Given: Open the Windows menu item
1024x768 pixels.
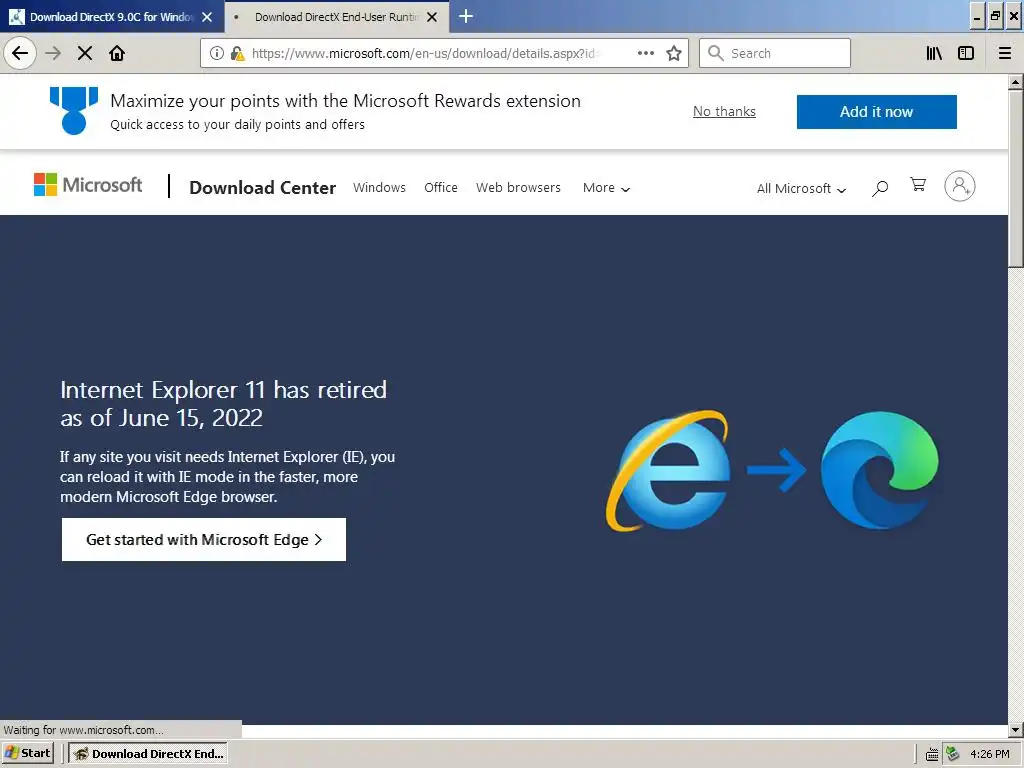Looking at the screenshot, I should click(379, 187).
